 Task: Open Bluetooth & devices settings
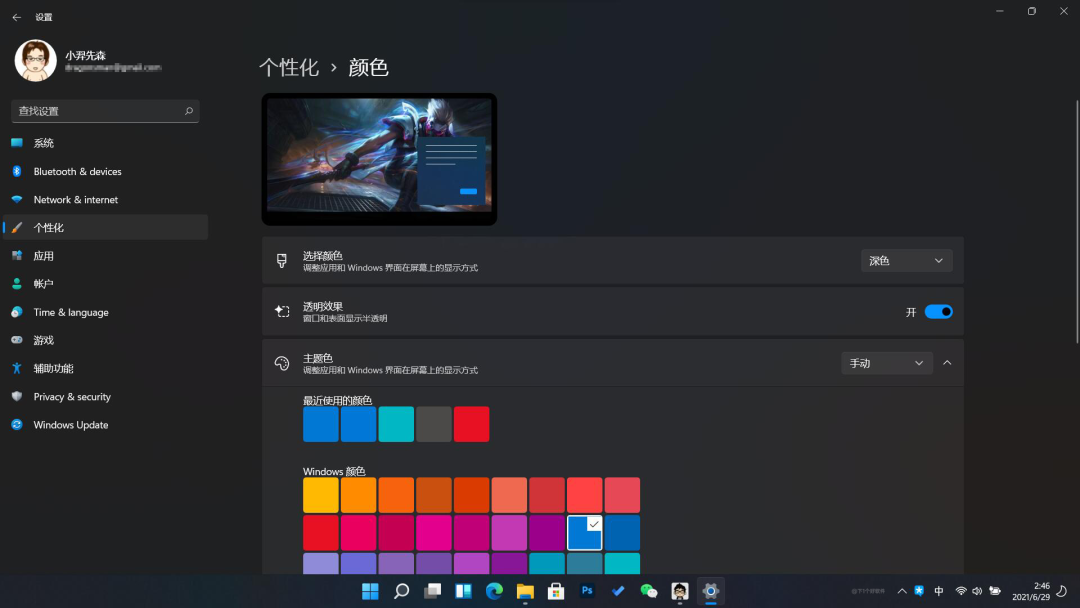coord(77,172)
